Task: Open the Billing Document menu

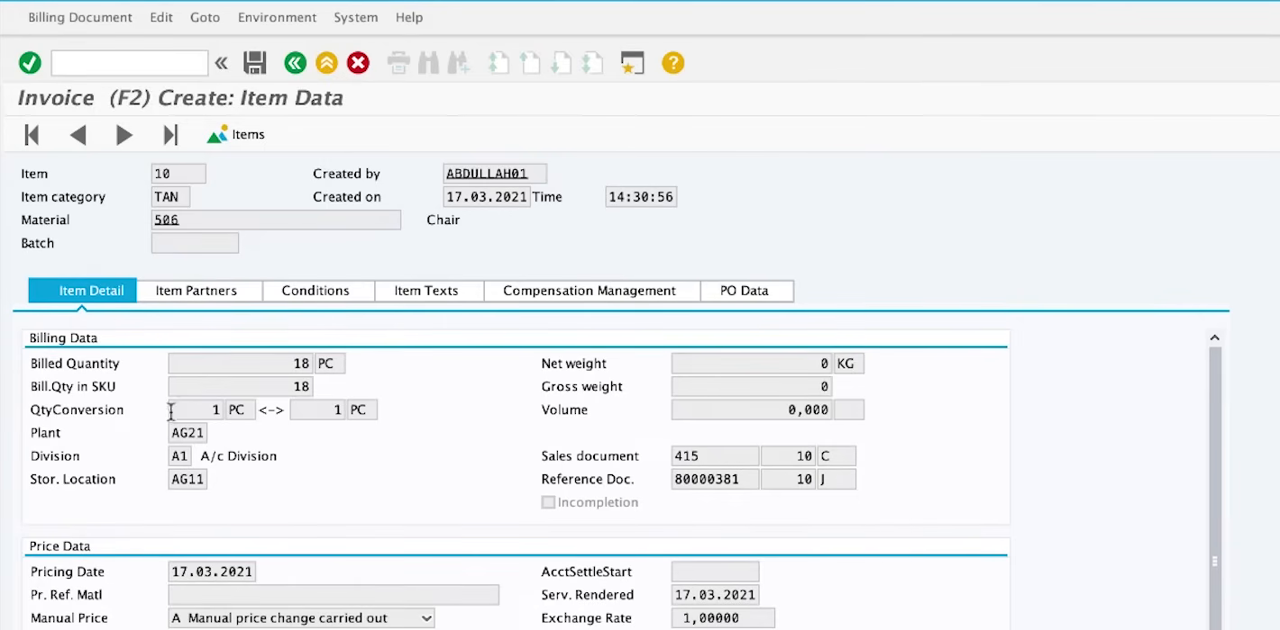Action: [x=80, y=17]
